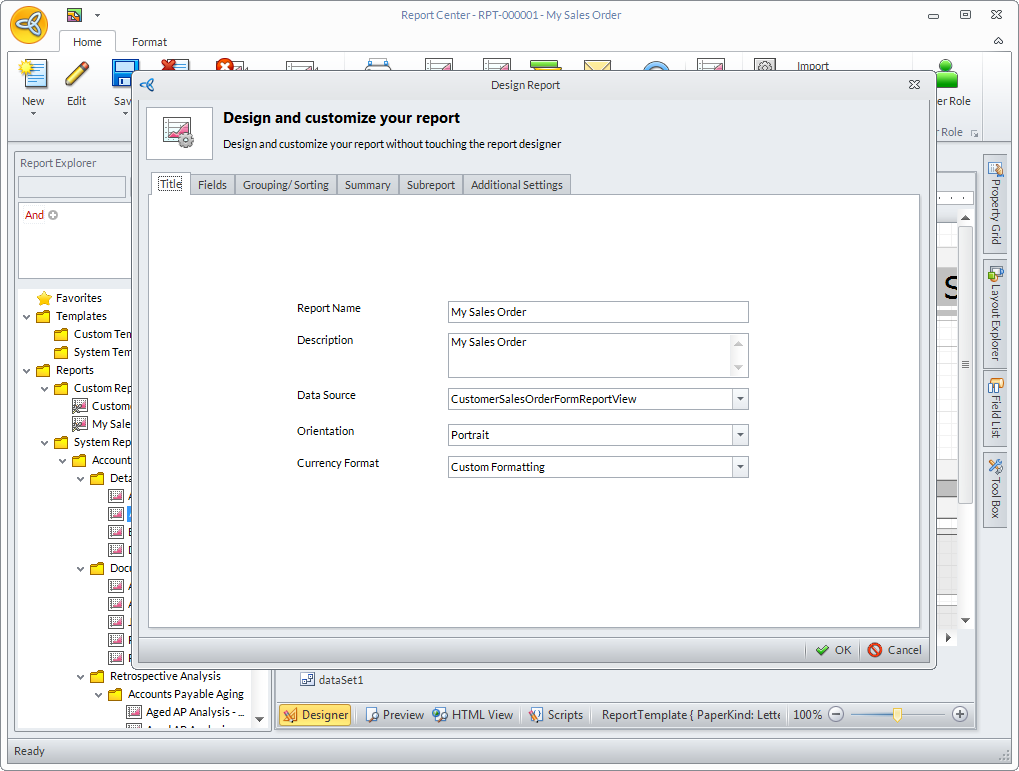
Task: Collapse the Retrospective Analysis folder
Action: coord(82,677)
